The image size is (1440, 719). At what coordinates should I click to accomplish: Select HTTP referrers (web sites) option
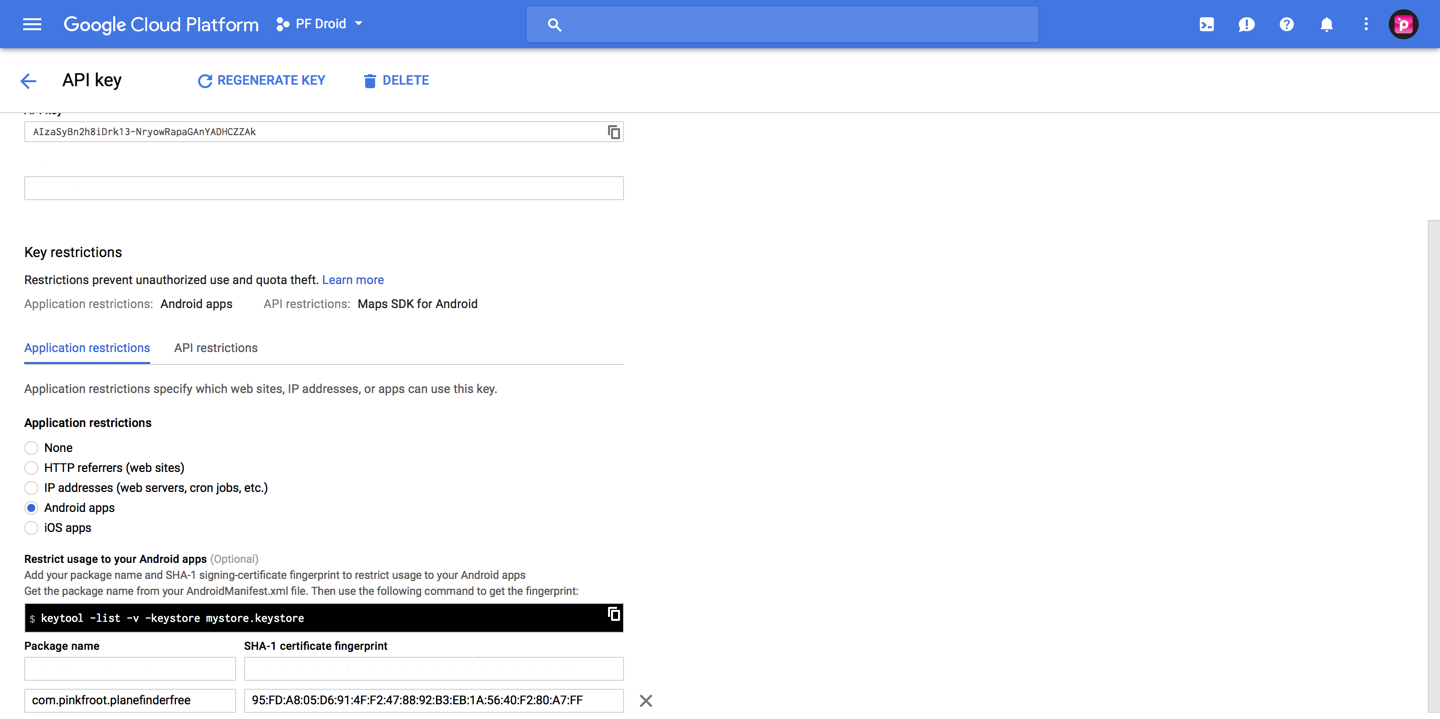point(32,468)
